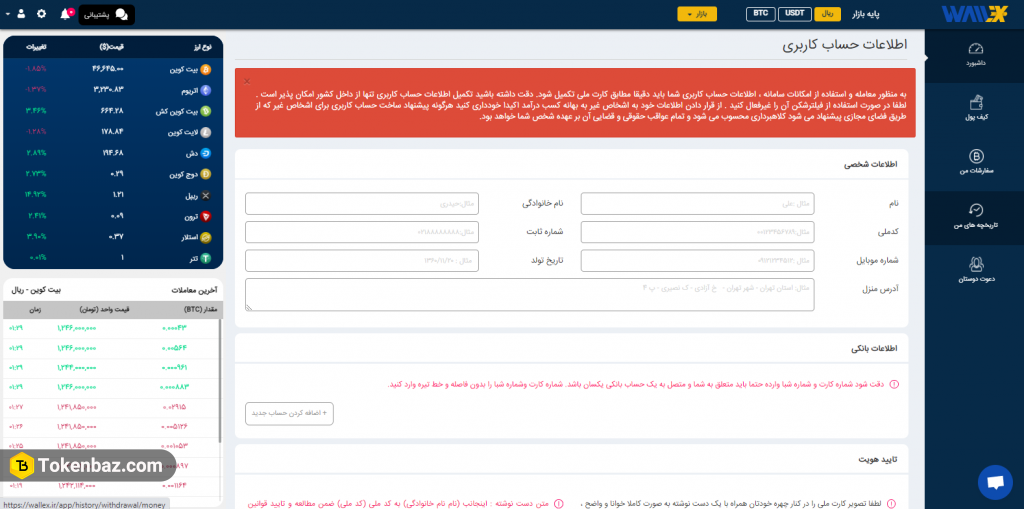Click the Wallex logo
1024x509 pixels.
pyautogui.click(x=974, y=14)
